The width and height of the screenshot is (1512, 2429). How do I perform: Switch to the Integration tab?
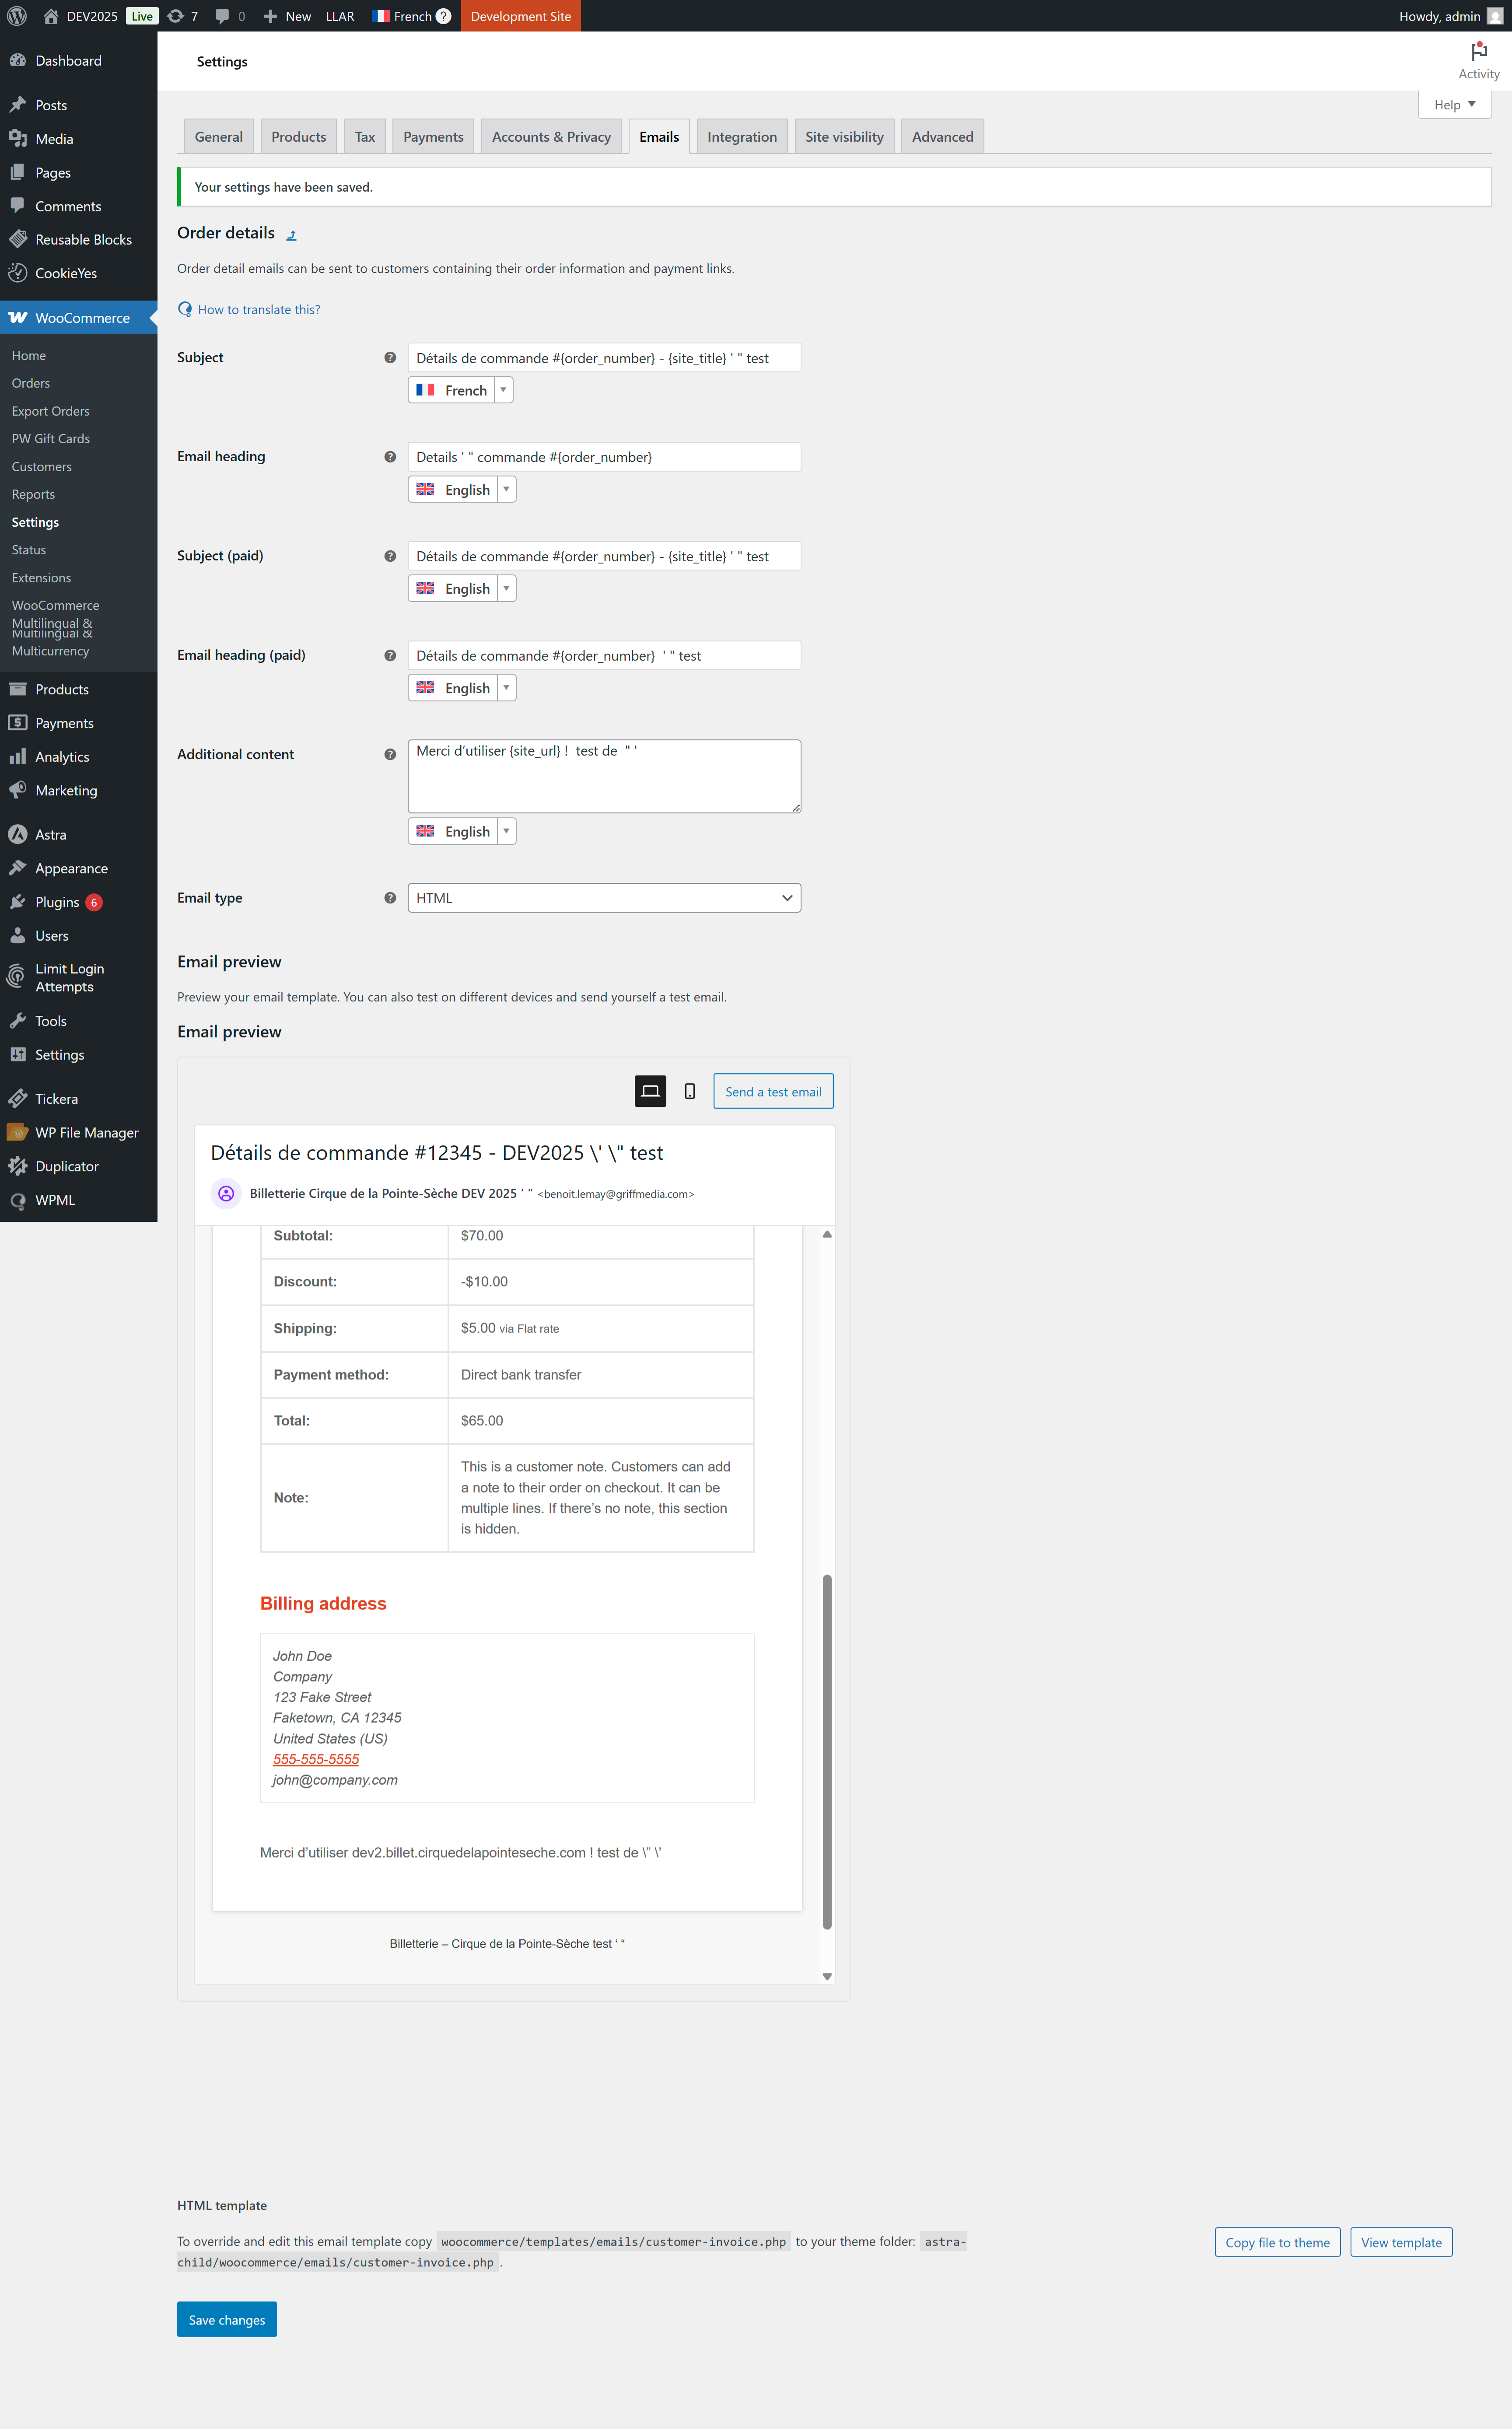[742, 137]
